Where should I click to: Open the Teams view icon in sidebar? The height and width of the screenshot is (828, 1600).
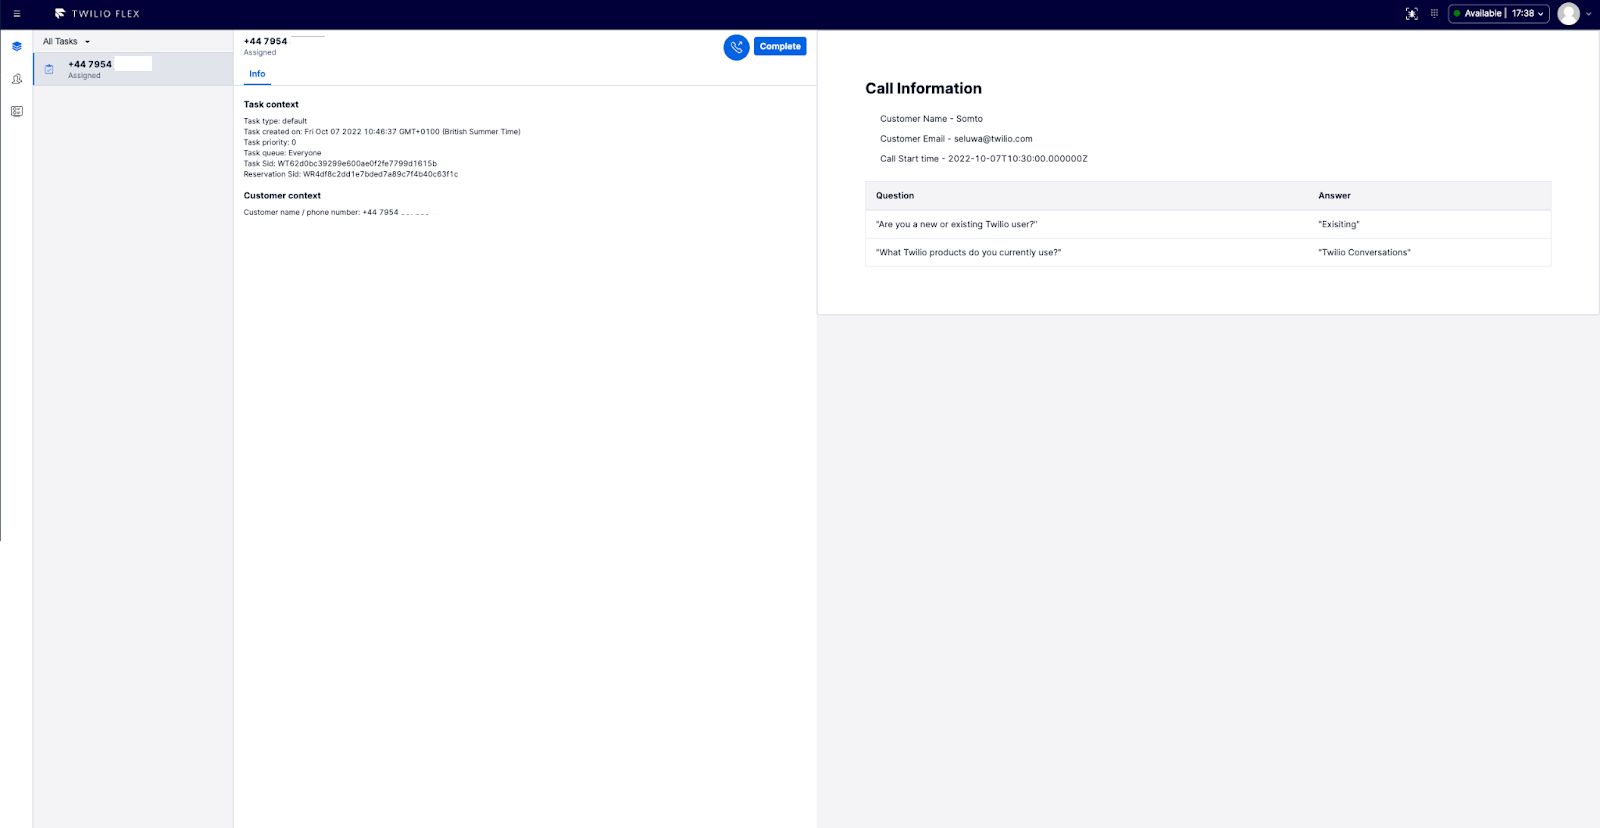click(17, 79)
